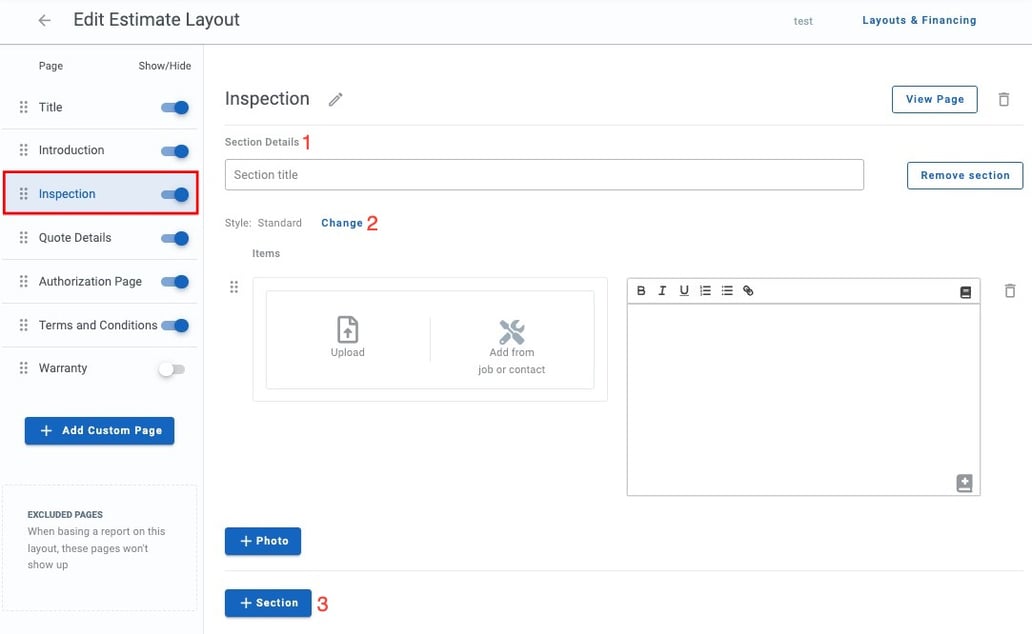Click the pencil icon to rename Inspection
1032x634 pixels.
(x=335, y=99)
